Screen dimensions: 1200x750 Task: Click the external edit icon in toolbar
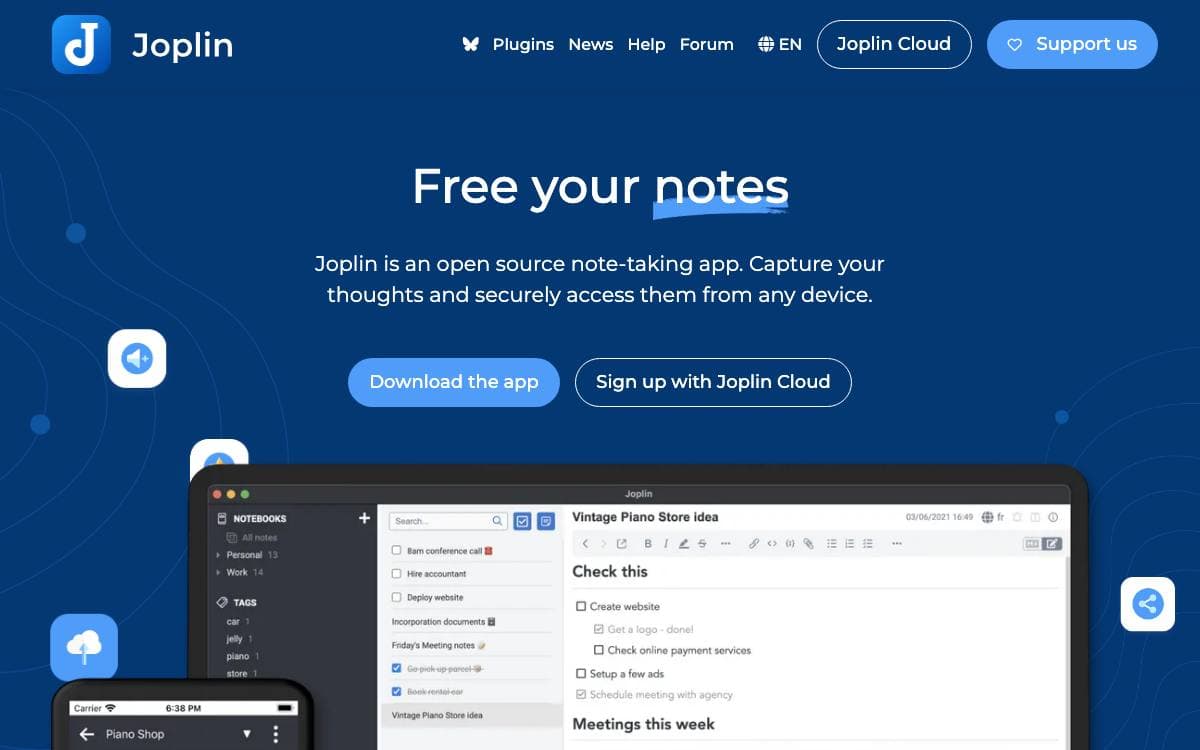pyautogui.click(x=621, y=543)
